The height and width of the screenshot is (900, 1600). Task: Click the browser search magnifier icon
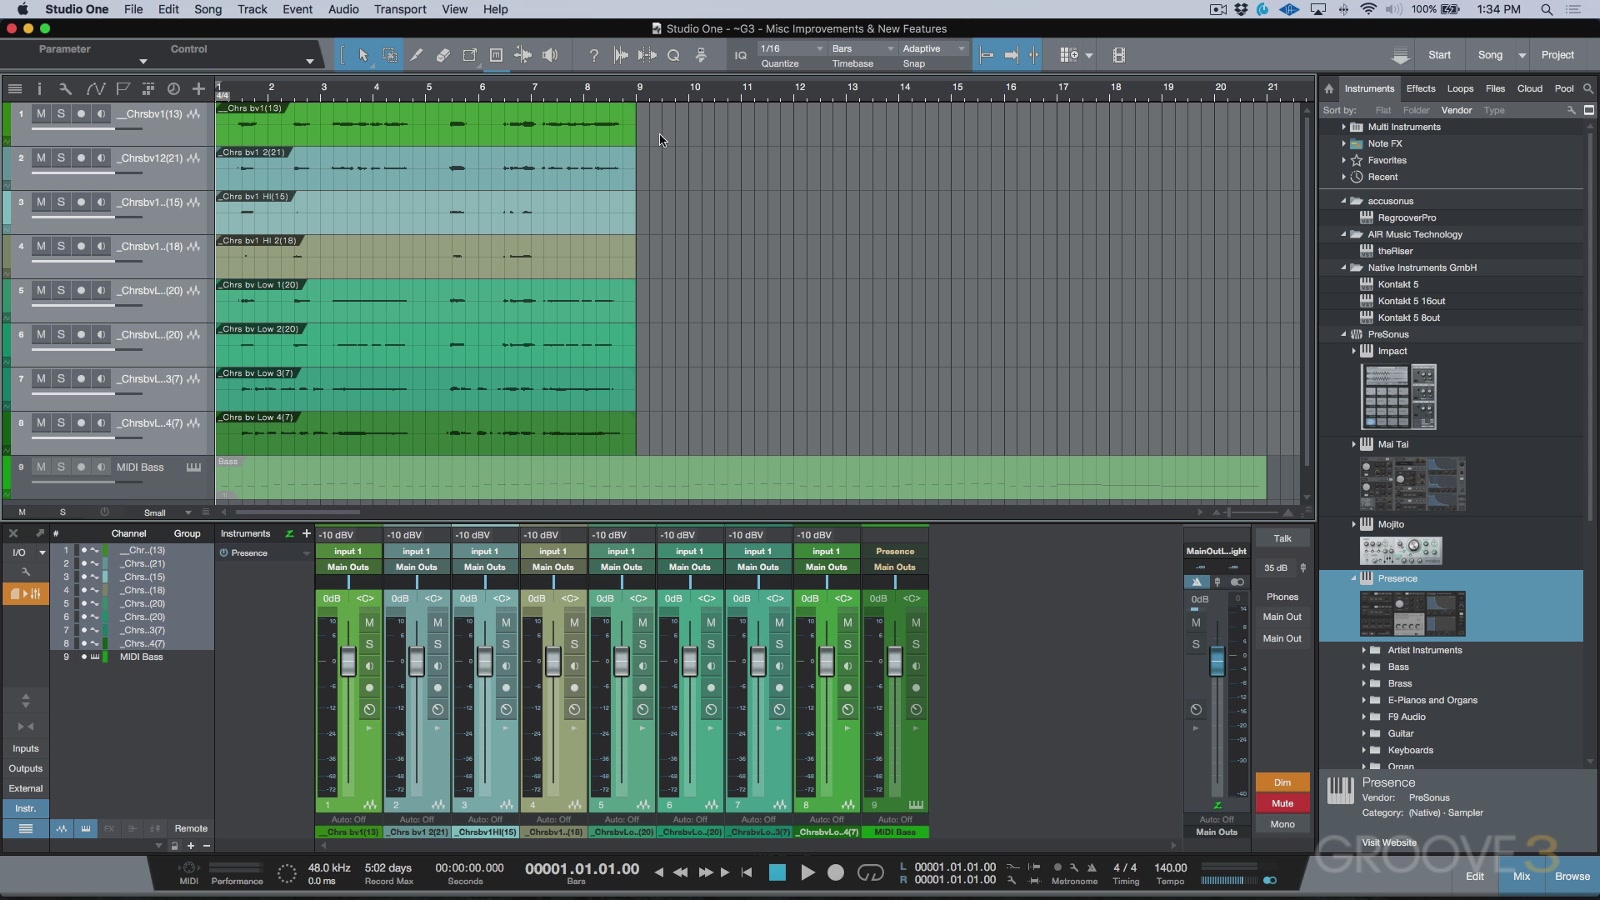[x=1588, y=89]
